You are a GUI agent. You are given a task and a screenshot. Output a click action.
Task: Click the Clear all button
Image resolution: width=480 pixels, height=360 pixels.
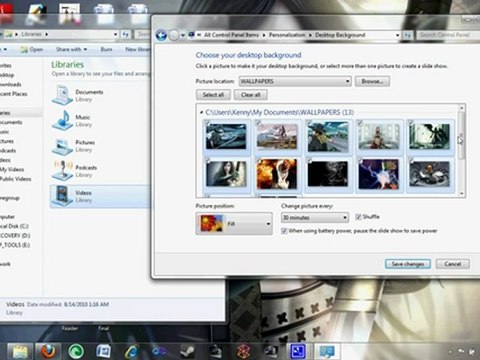pyautogui.click(x=251, y=95)
